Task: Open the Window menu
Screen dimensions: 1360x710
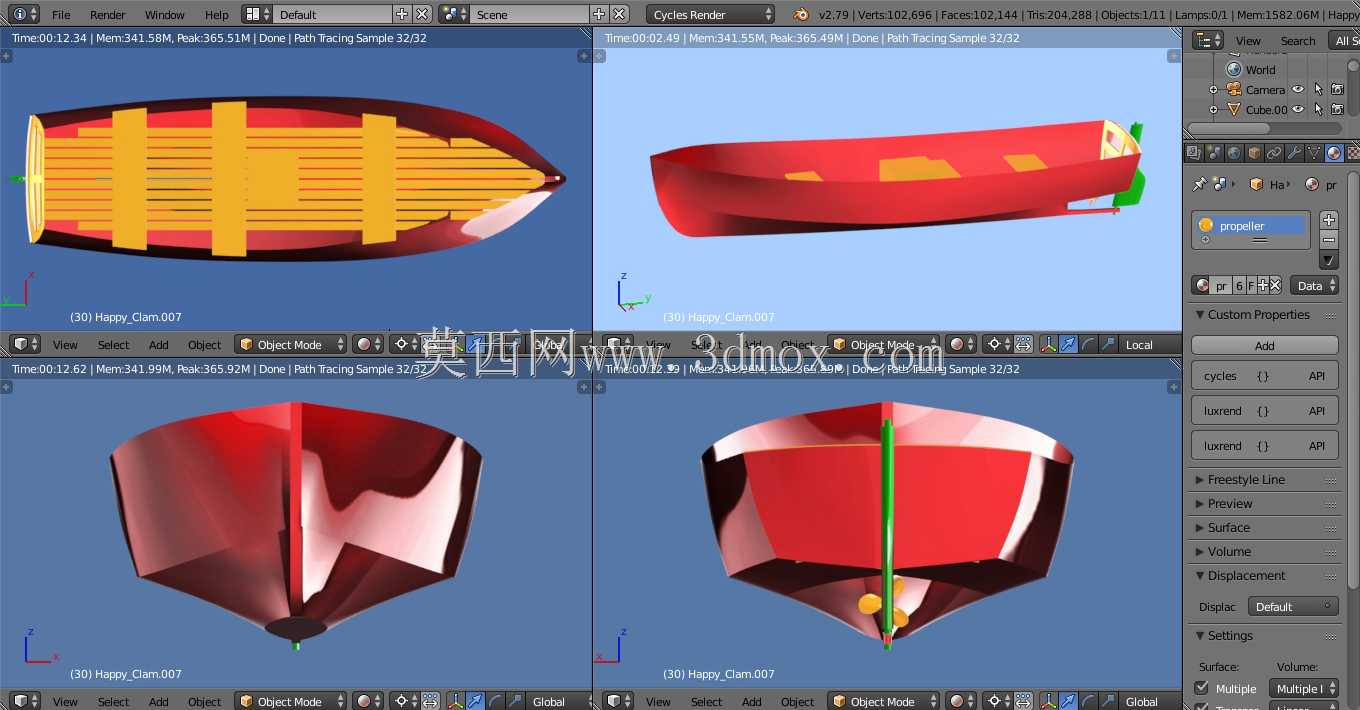Action: [x=165, y=15]
